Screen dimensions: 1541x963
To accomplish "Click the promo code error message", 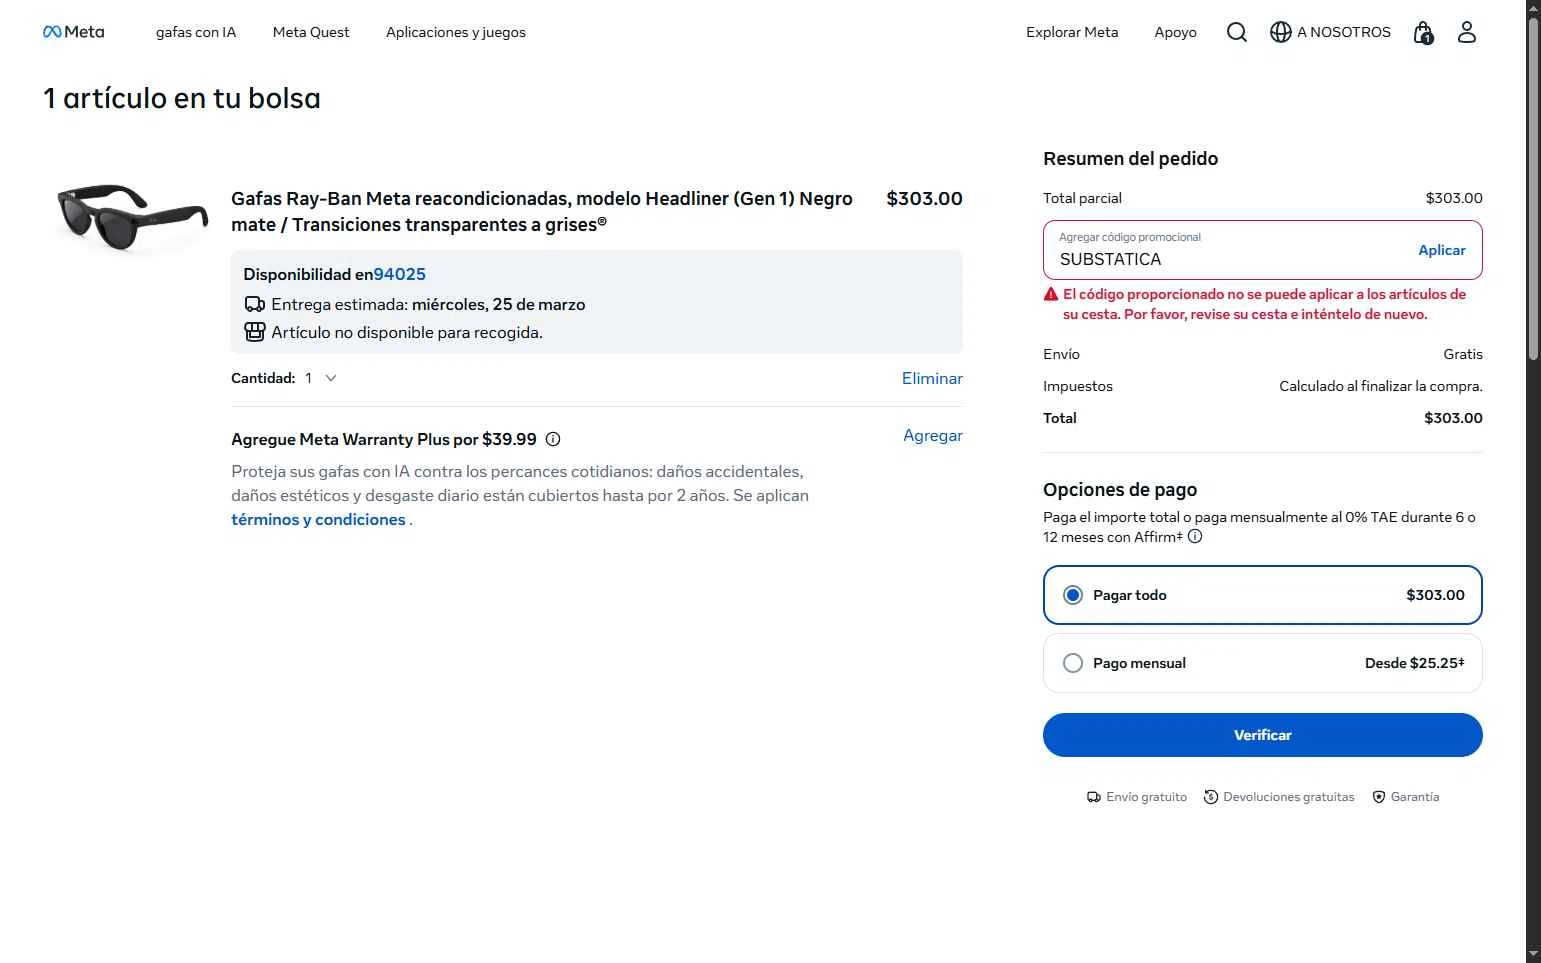I will pos(1264,304).
